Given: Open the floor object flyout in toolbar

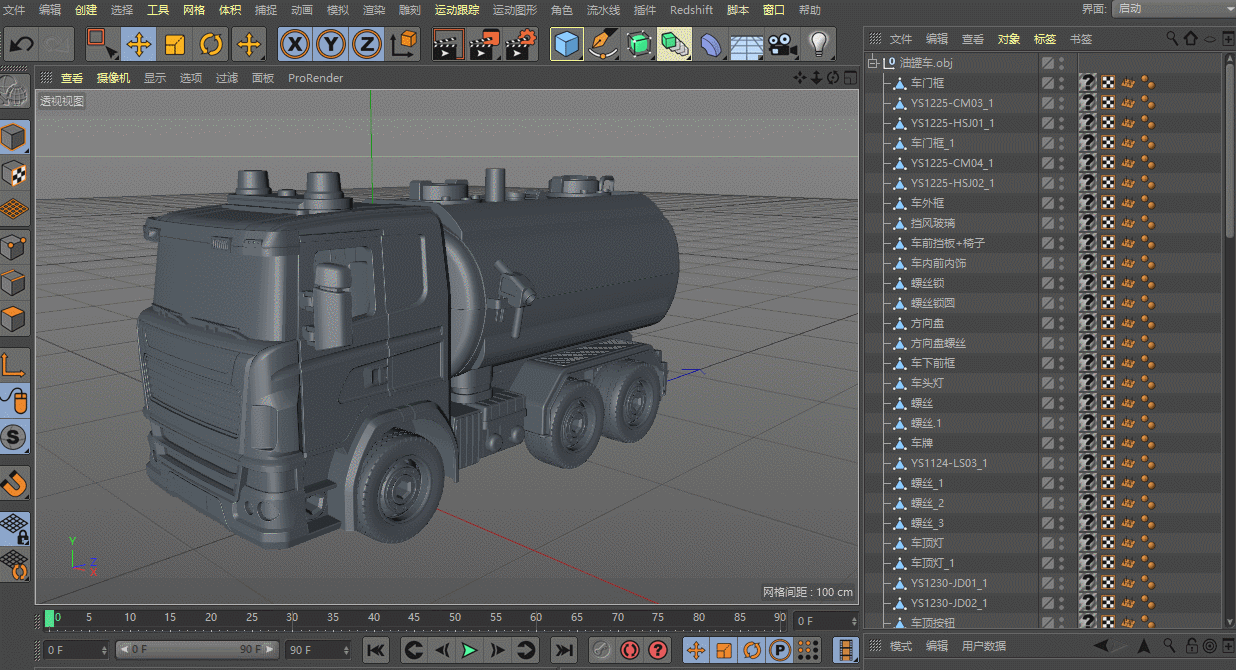Looking at the screenshot, I should pyautogui.click(x=746, y=44).
